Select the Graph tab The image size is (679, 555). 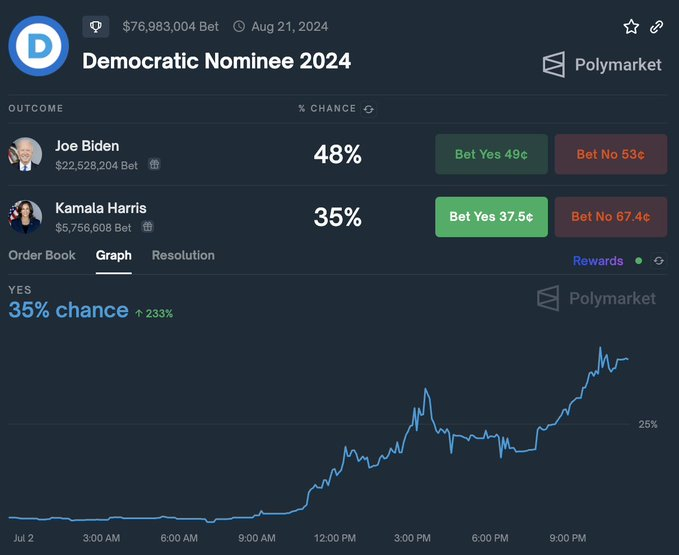[x=113, y=255]
